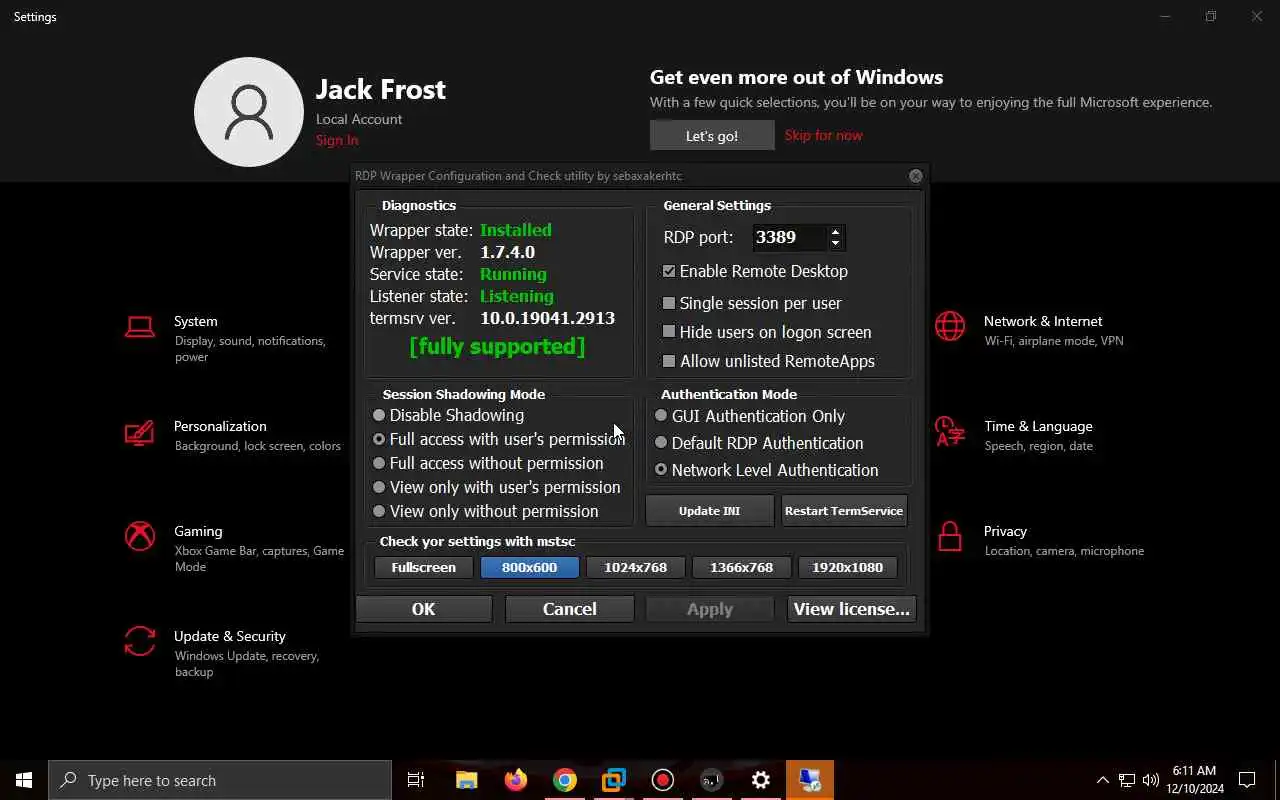Test mstsc at 800x600
Image resolution: width=1280 pixels, height=800 pixels.
[x=530, y=567]
